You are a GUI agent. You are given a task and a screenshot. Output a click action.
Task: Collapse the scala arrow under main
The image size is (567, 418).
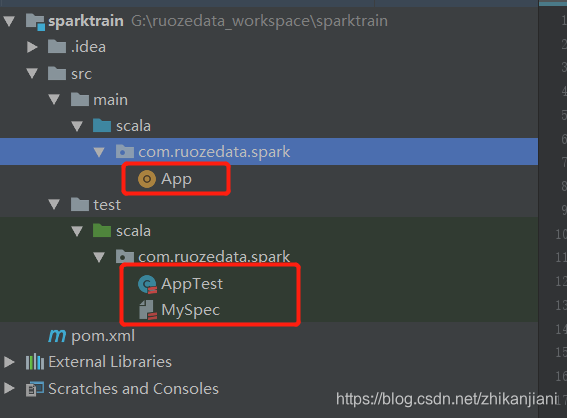pyautogui.click(x=77, y=126)
